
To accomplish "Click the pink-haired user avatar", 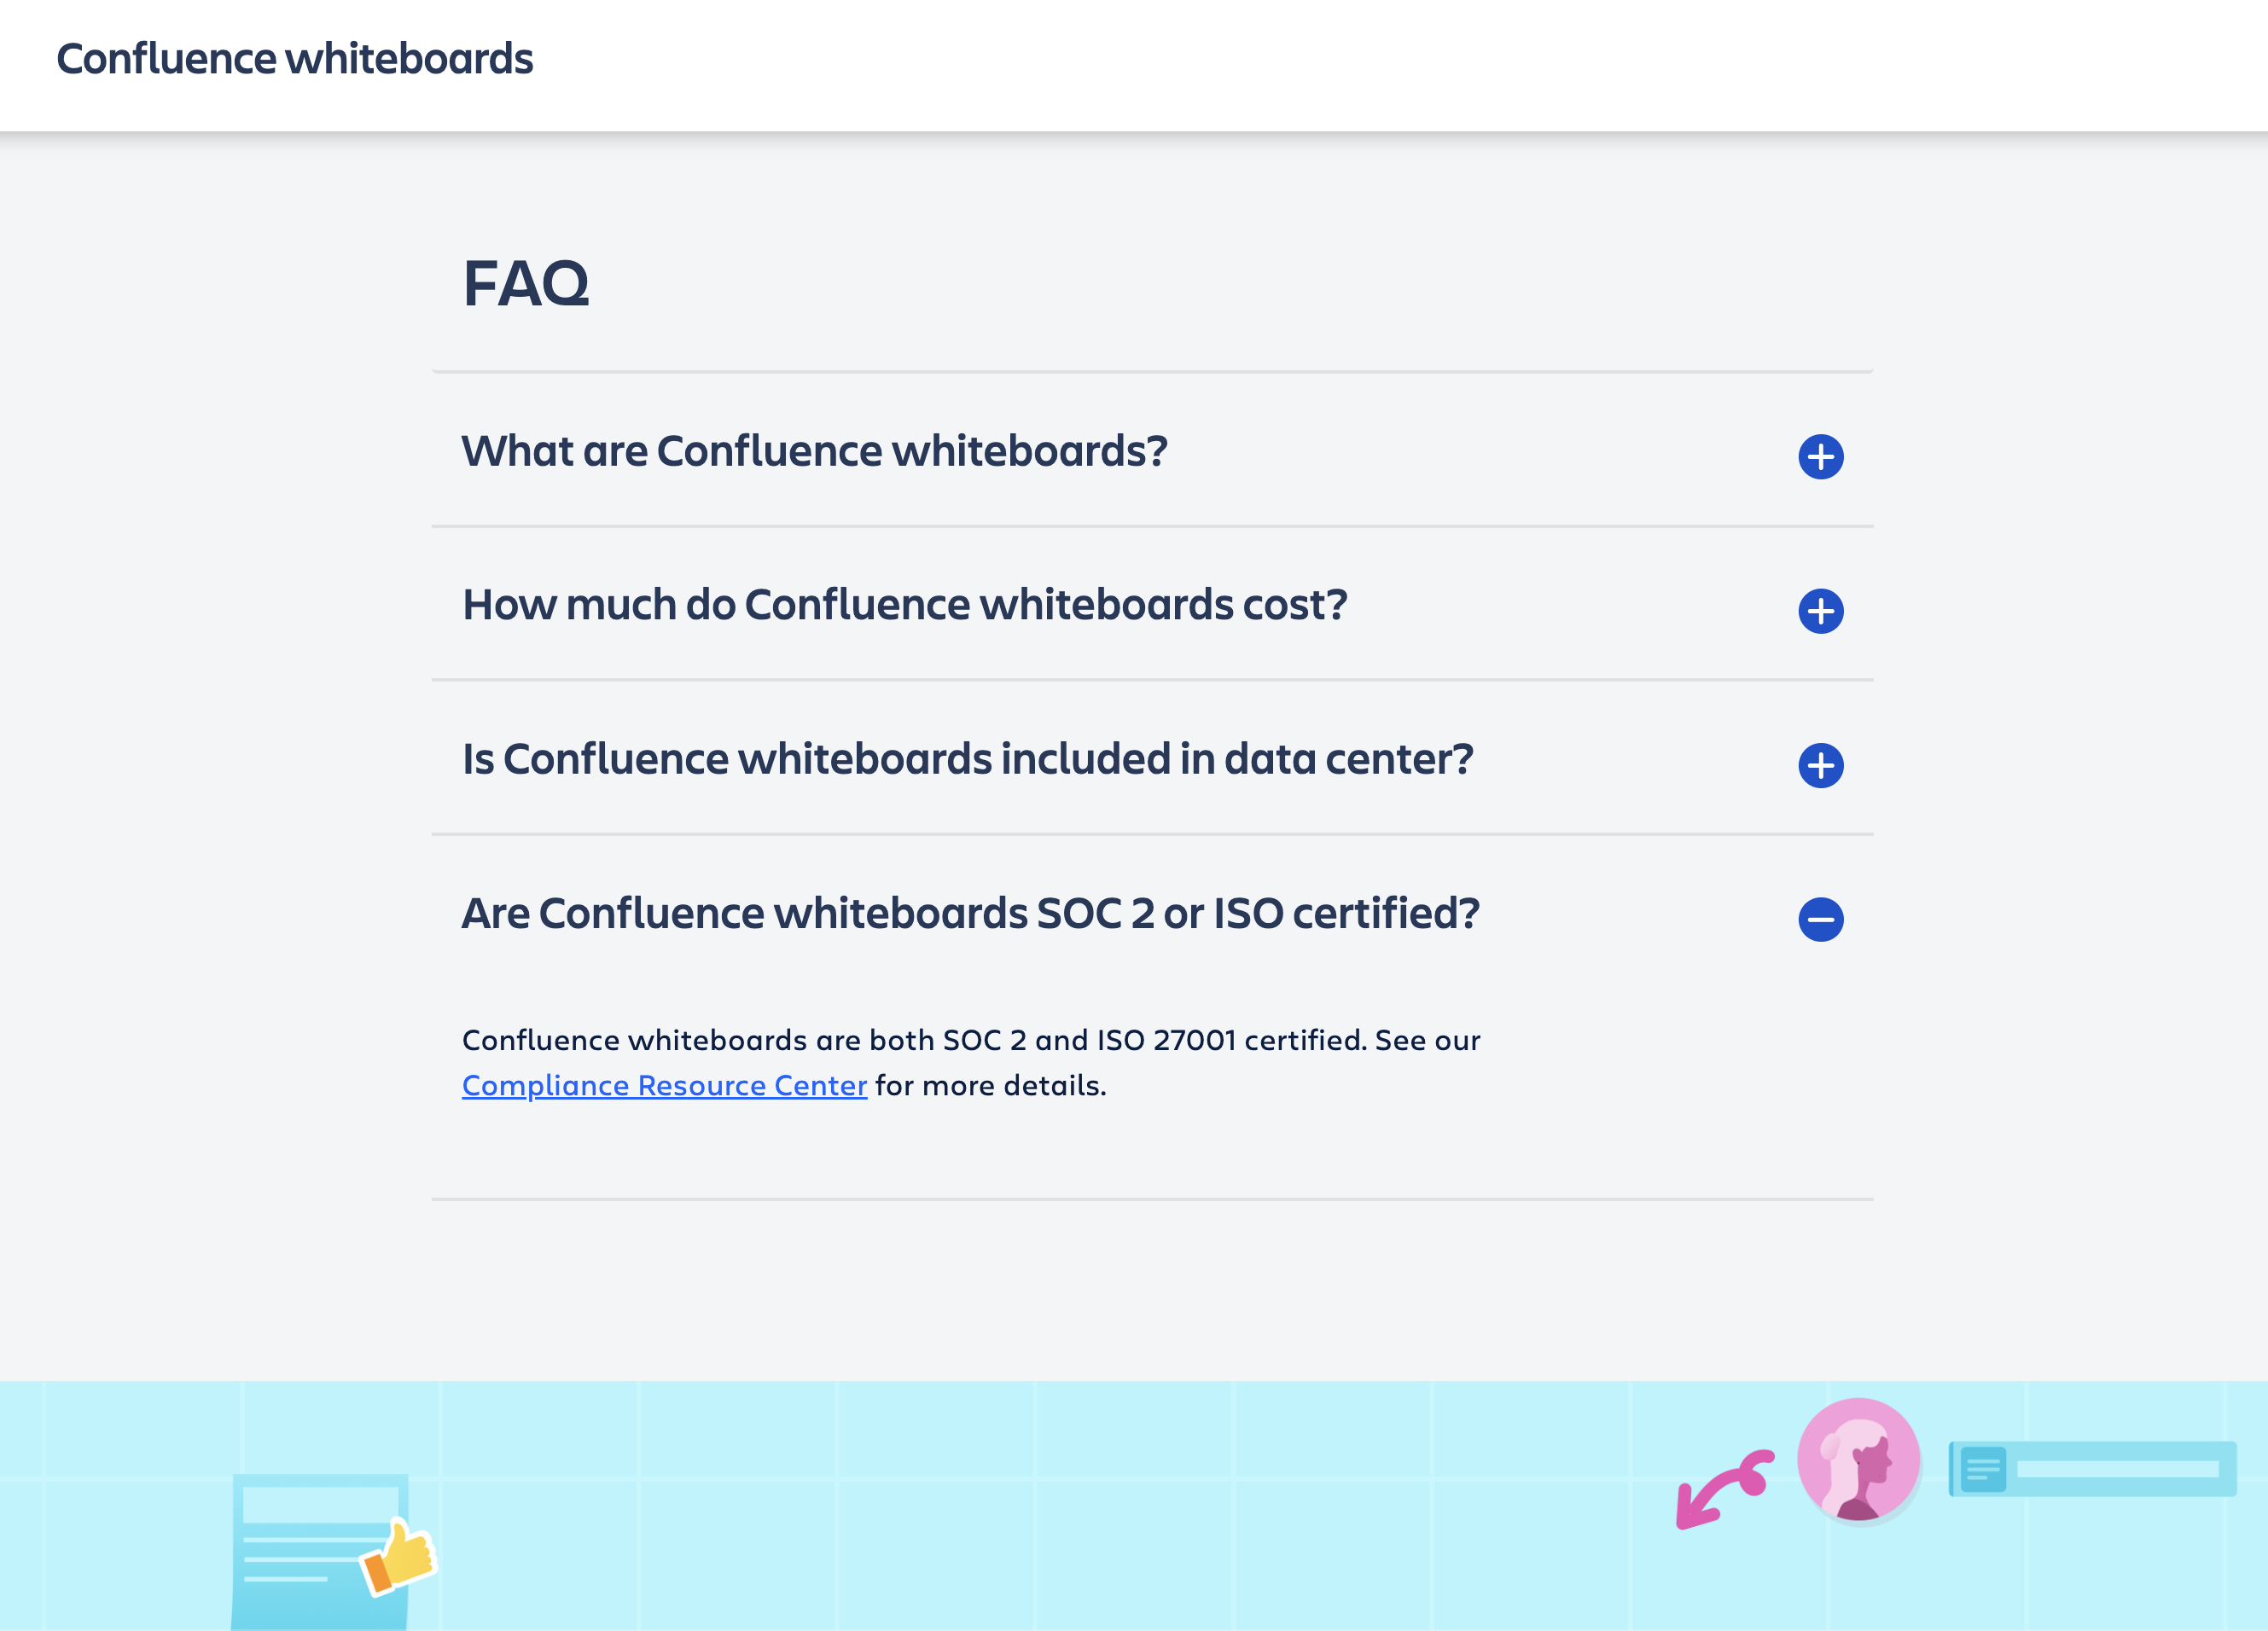I will pyautogui.click(x=1857, y=1460).
